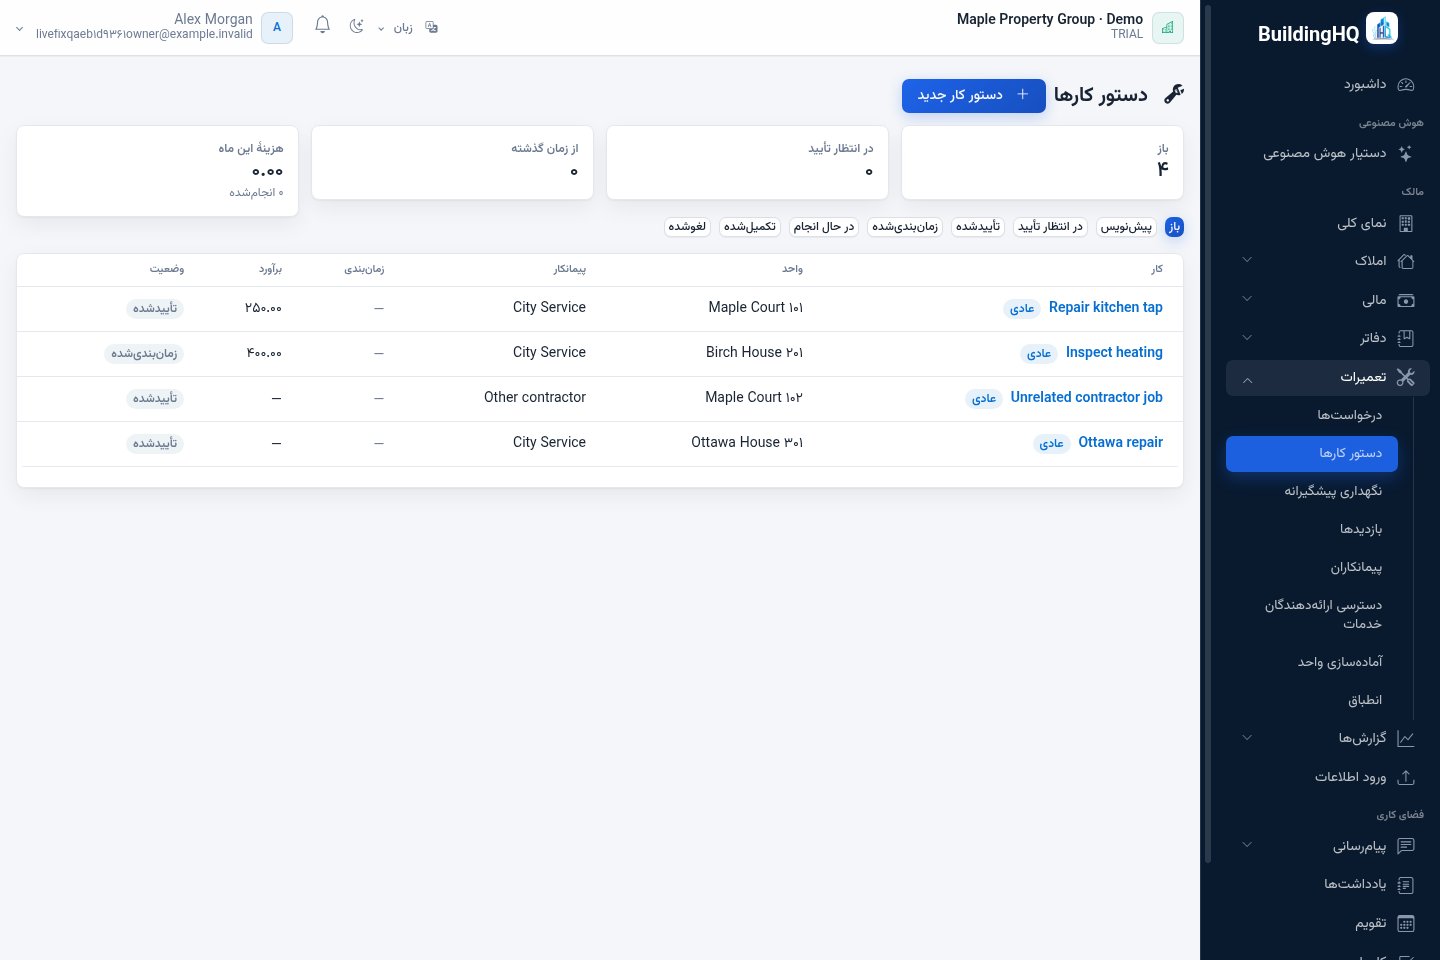Click the پیام‌رسانی message icon
The height and width of the screenshot is (960, 1440).
(x=1405, y=846)
